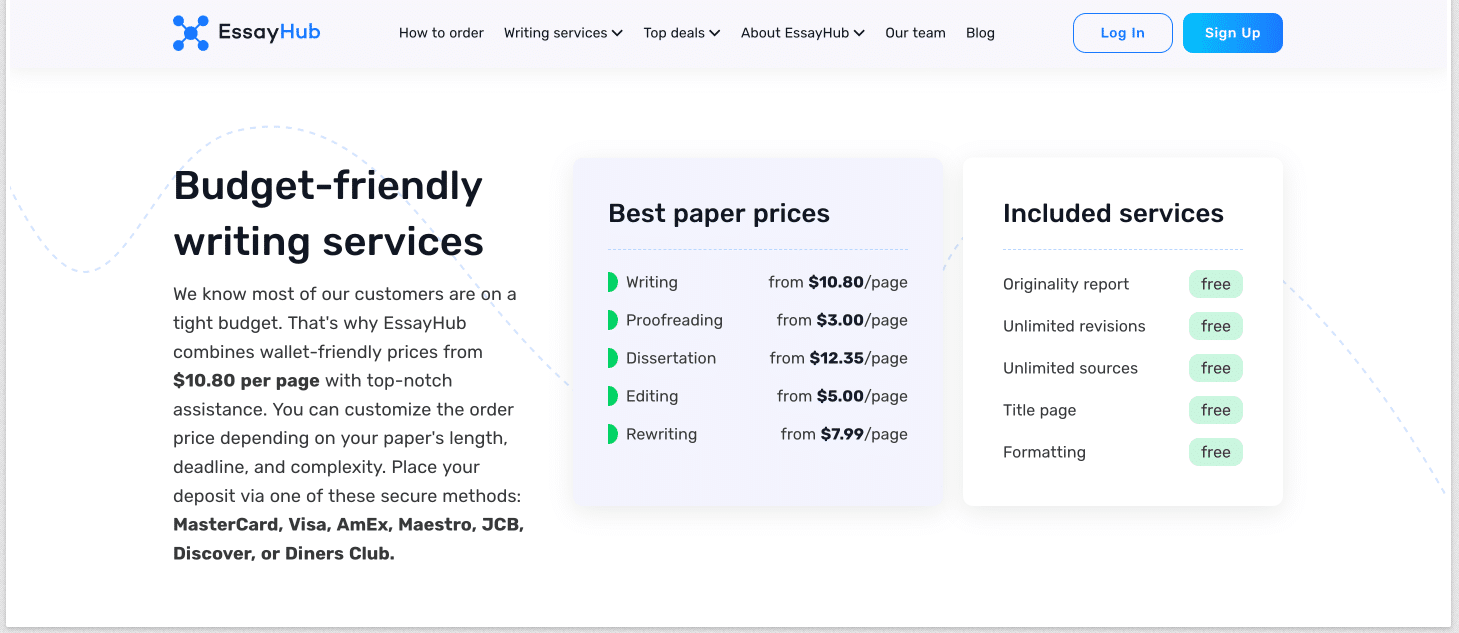Open the Blog link in navigation
Screen dimensions: 1459x633
click(980, 33)
